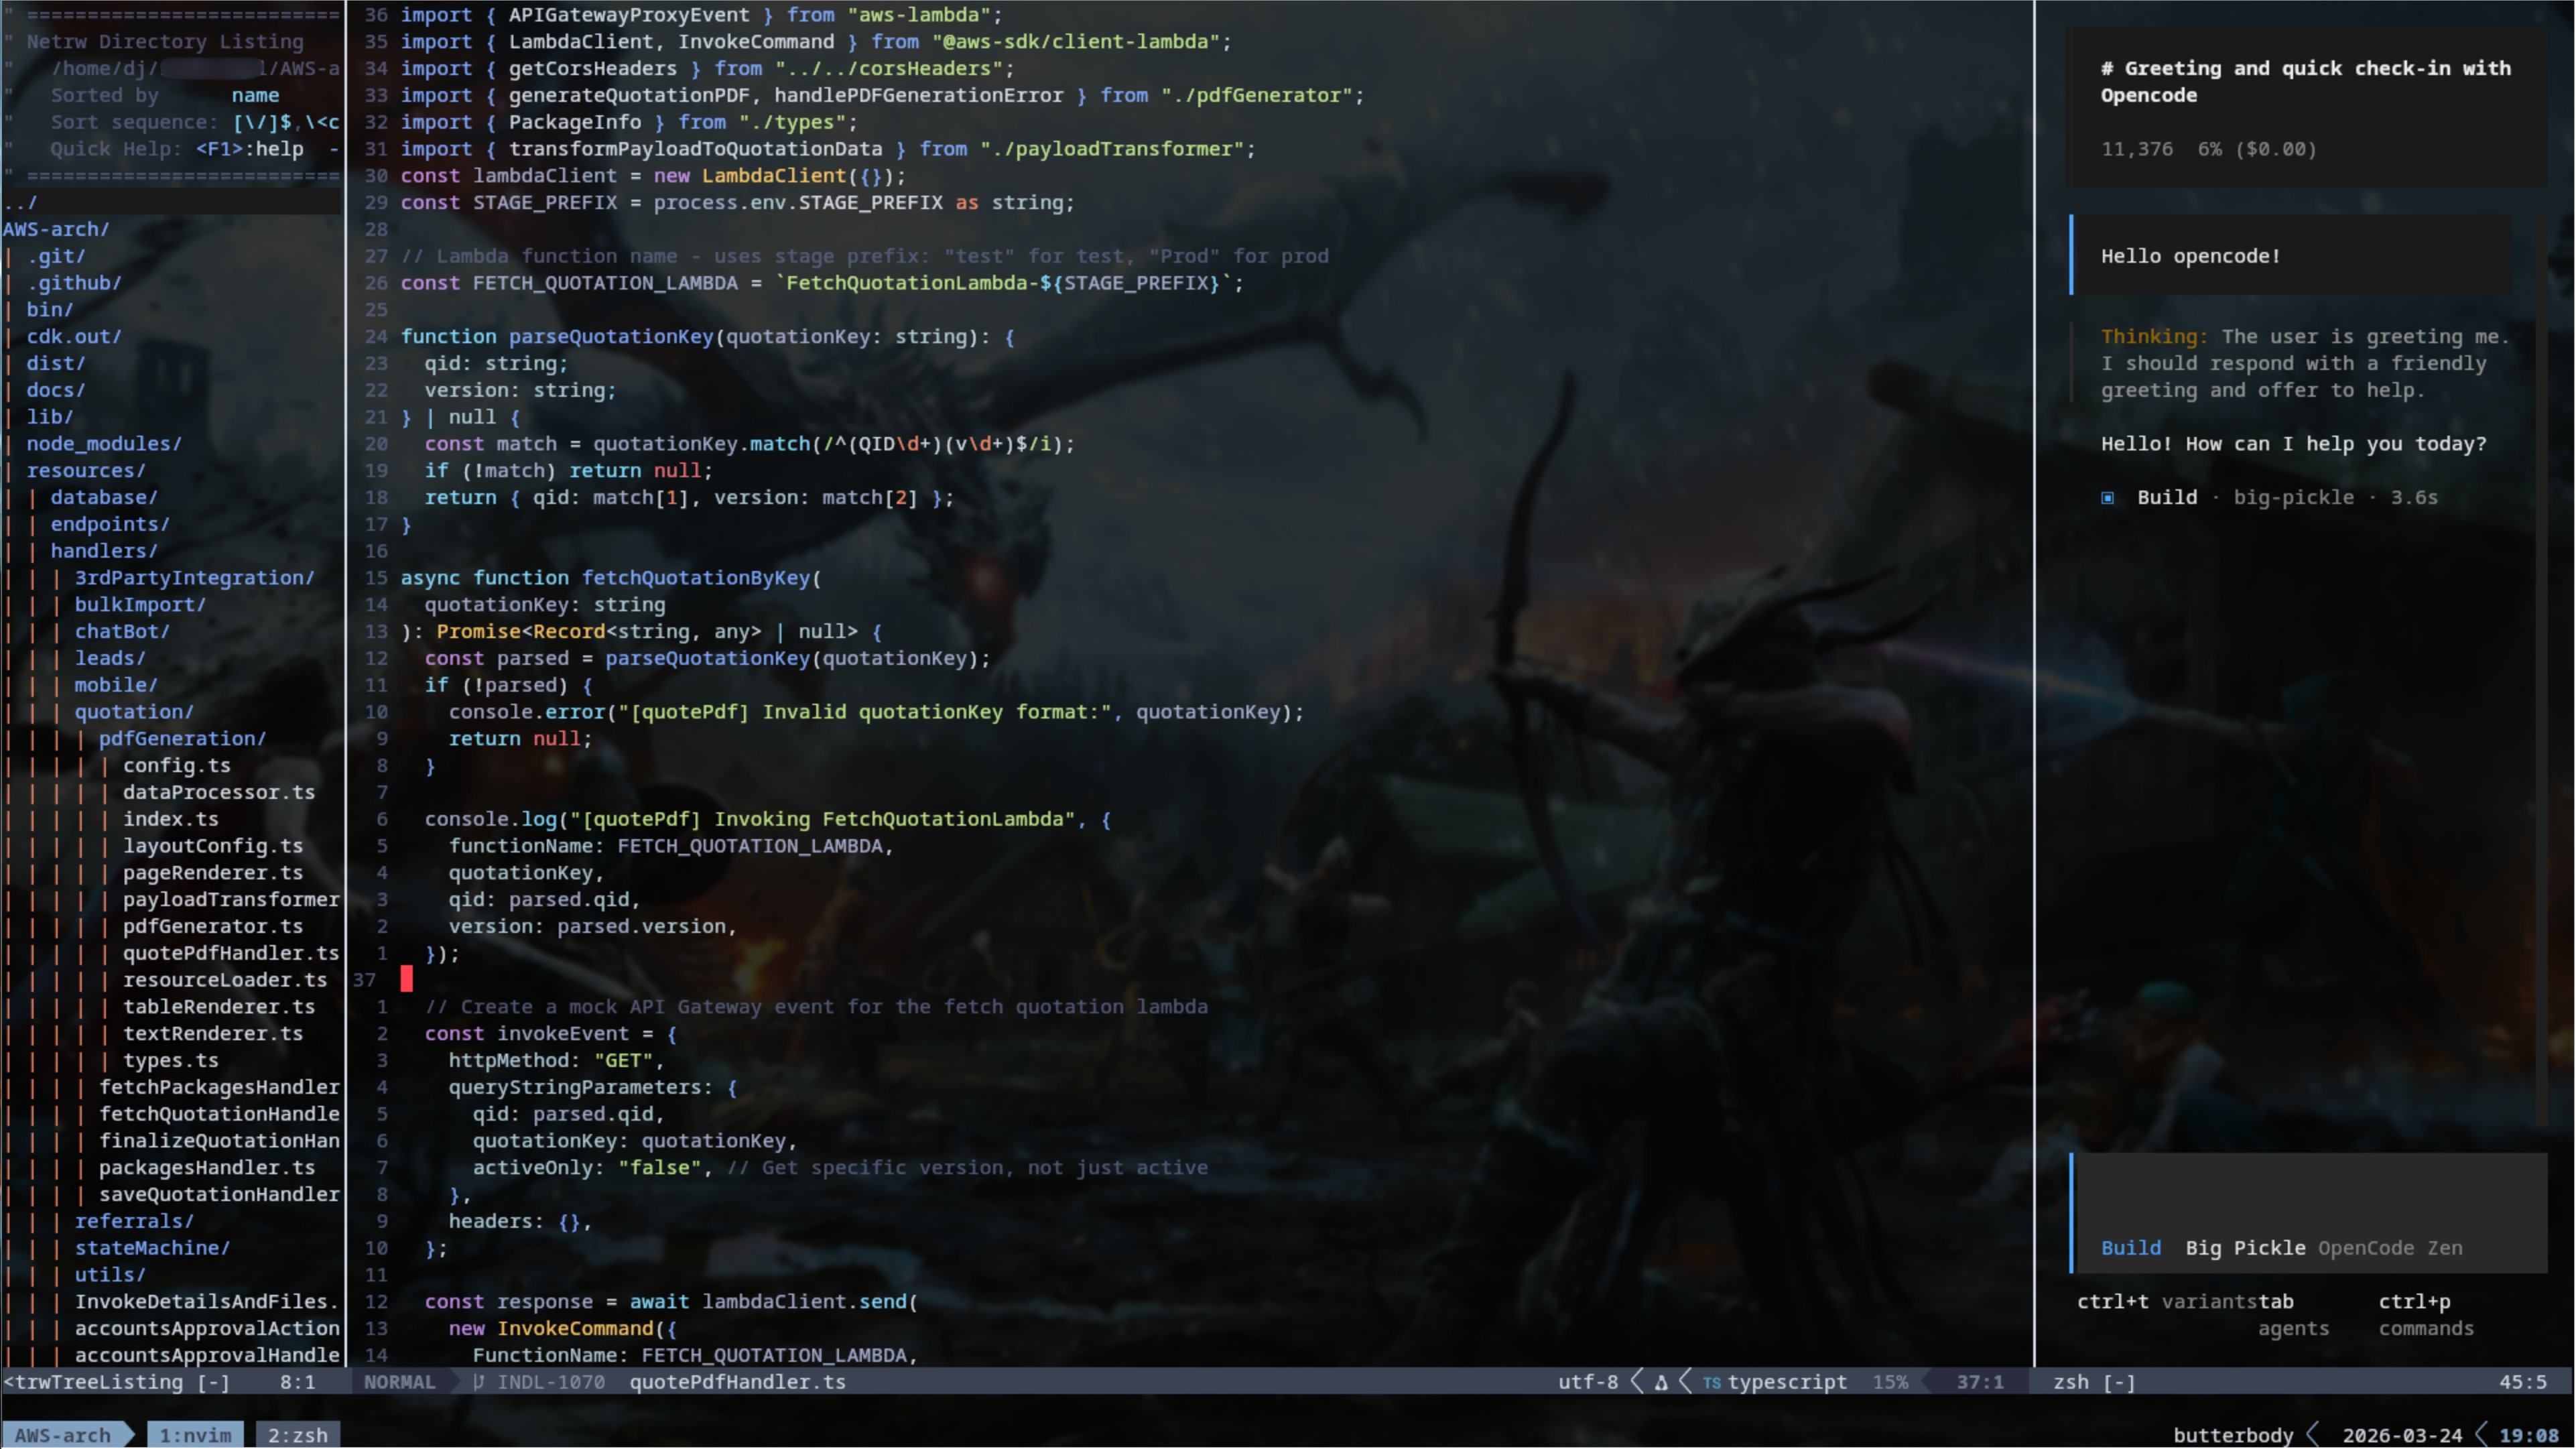Select the 1:nvim tmux window
The width and height of the screenshot is (2576, 1449).
point(195,1435)
